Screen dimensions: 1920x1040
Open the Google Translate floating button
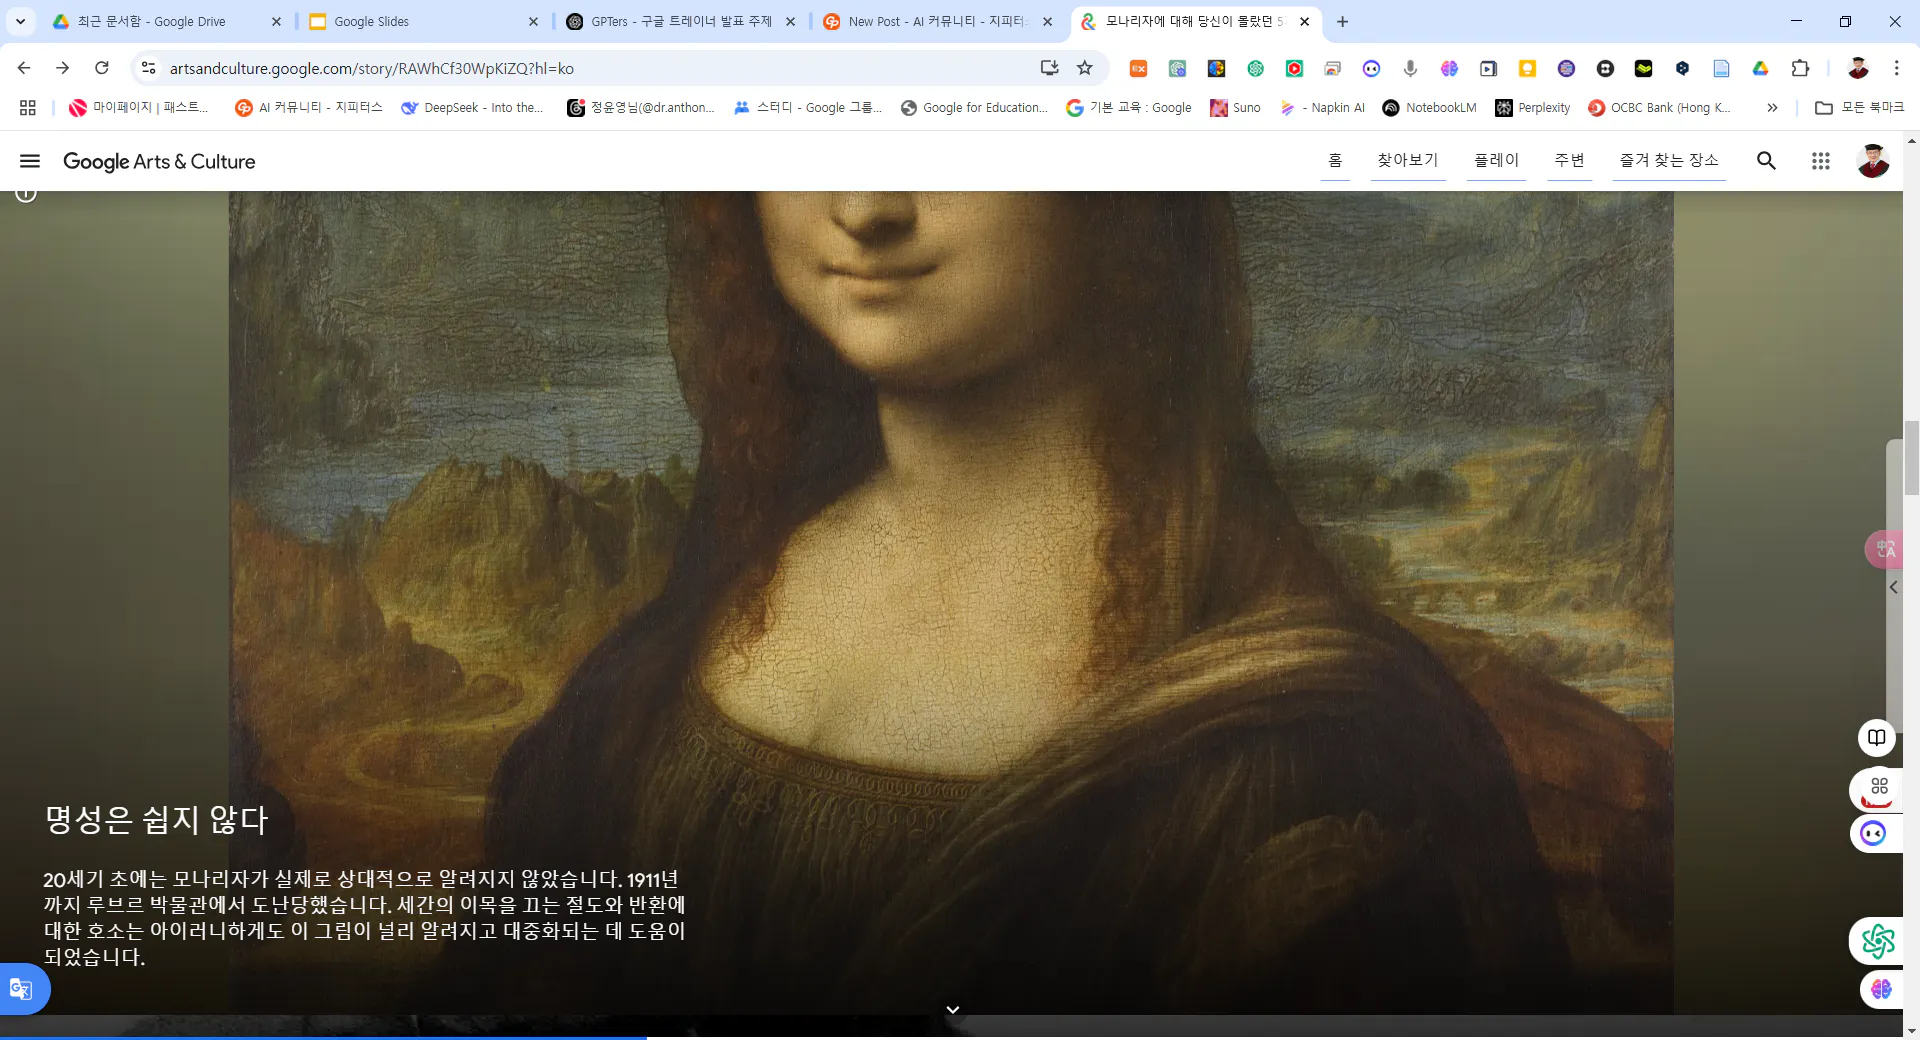[x=22, y=989]
